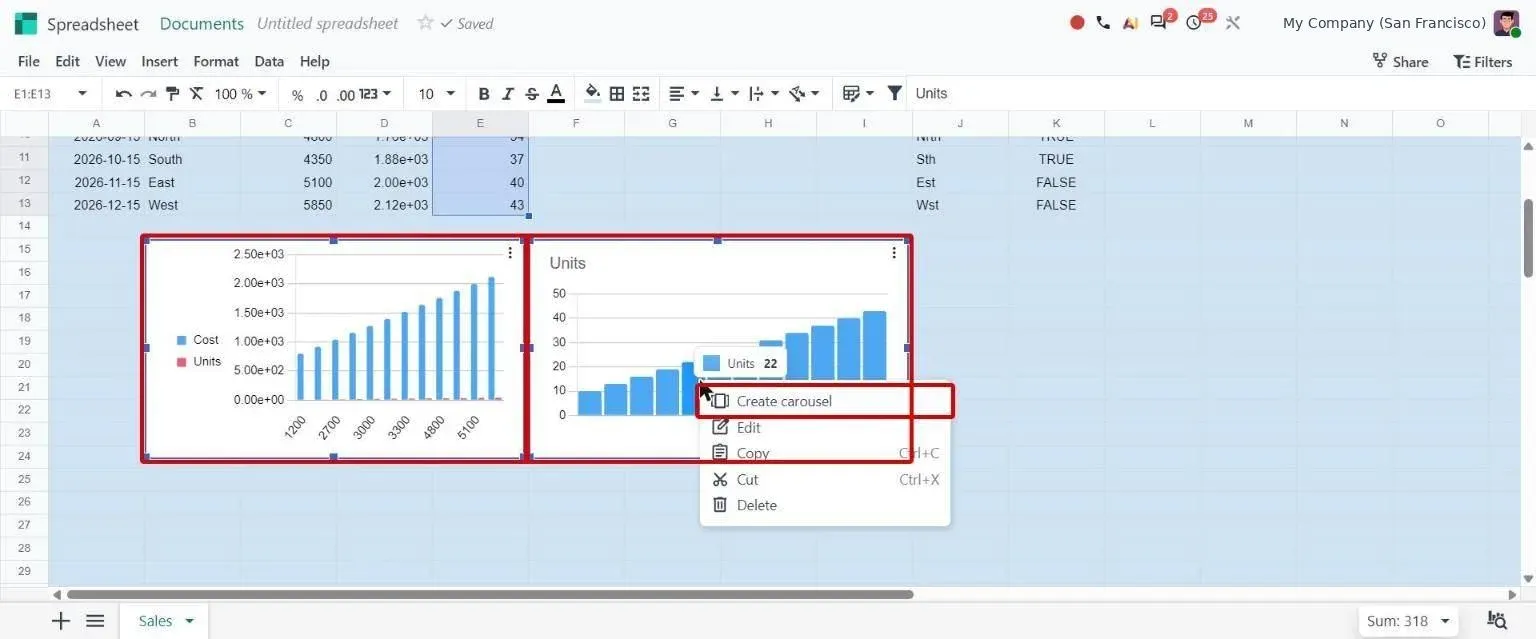Toggle the favorite star icon
This screenshot has height=639, width=1536.
425,23
